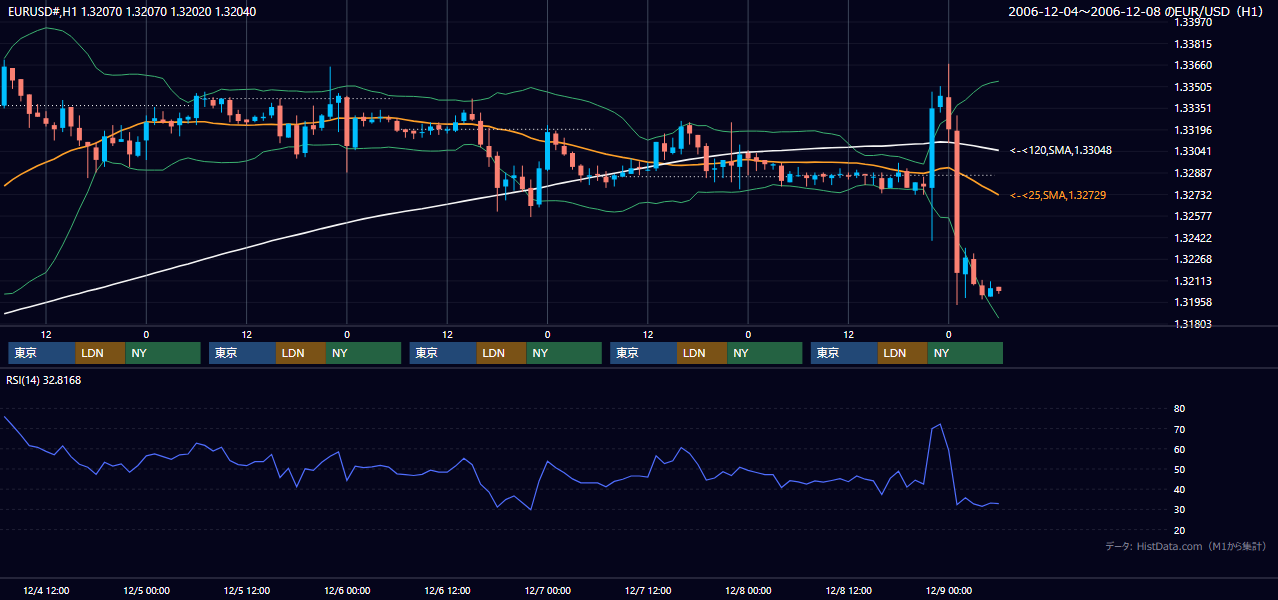Click the RSI scale value 30

tap(1179, 509)
